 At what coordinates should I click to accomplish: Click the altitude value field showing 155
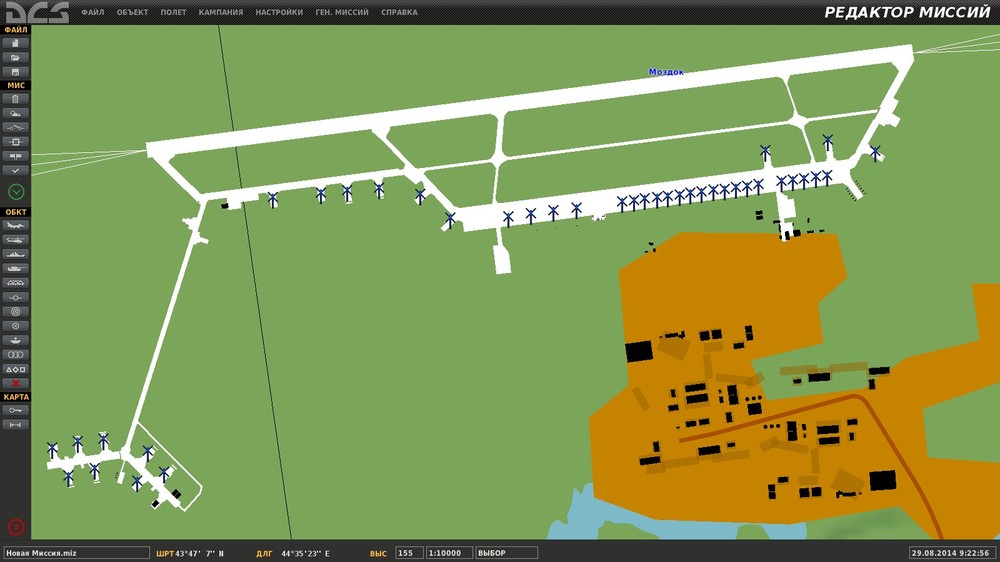coord(409,553)
